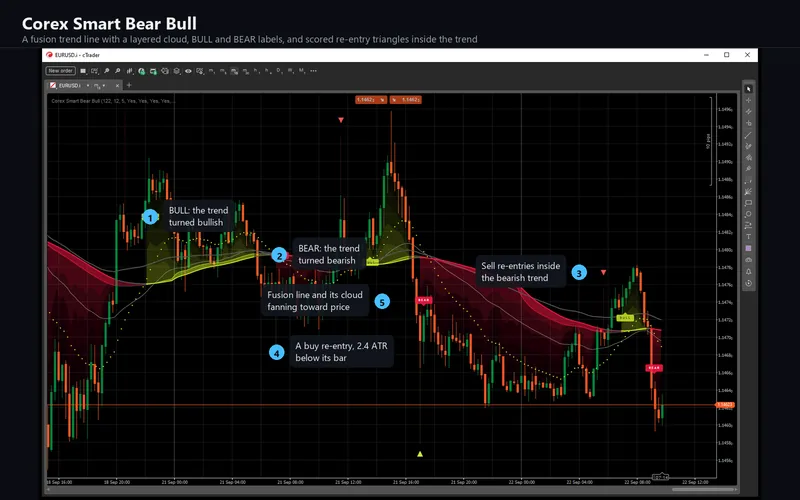The height and width of the screenshot is (500, 800).
Task: Toggle the eye icon in right drawing sidebar
Action: pos(748,259)
